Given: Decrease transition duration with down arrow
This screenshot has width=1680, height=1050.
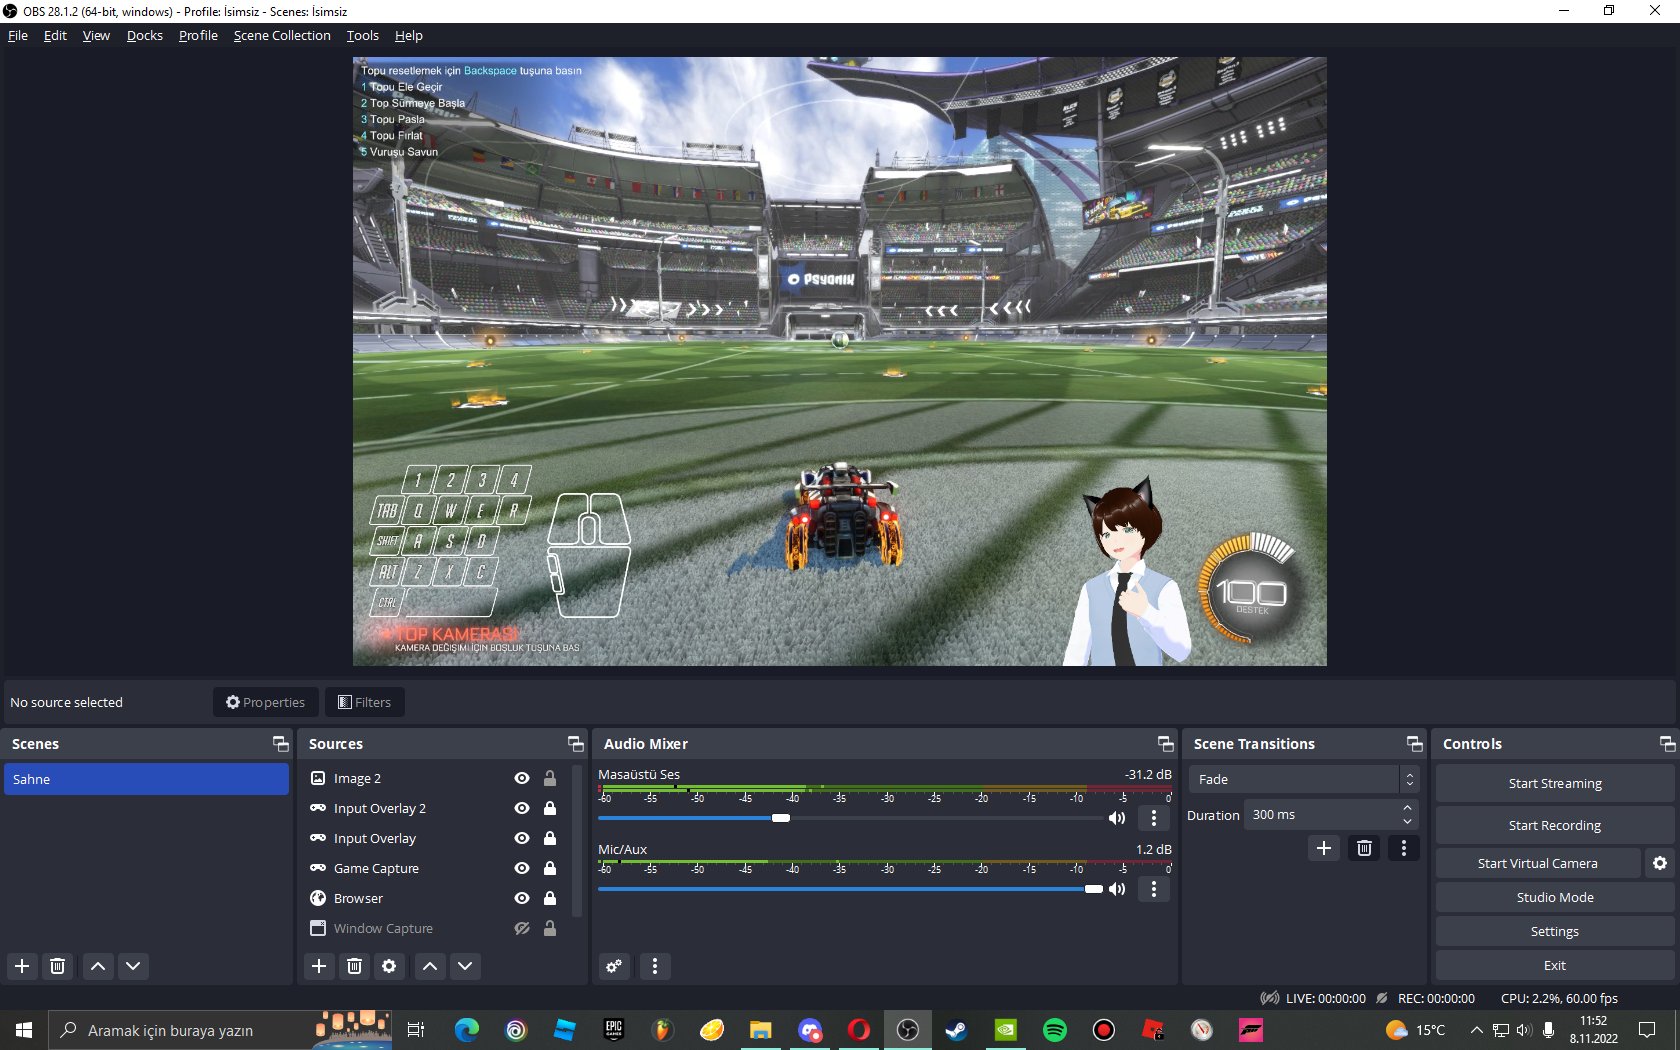Looking at the screenshot, I should pos(1408,822).
